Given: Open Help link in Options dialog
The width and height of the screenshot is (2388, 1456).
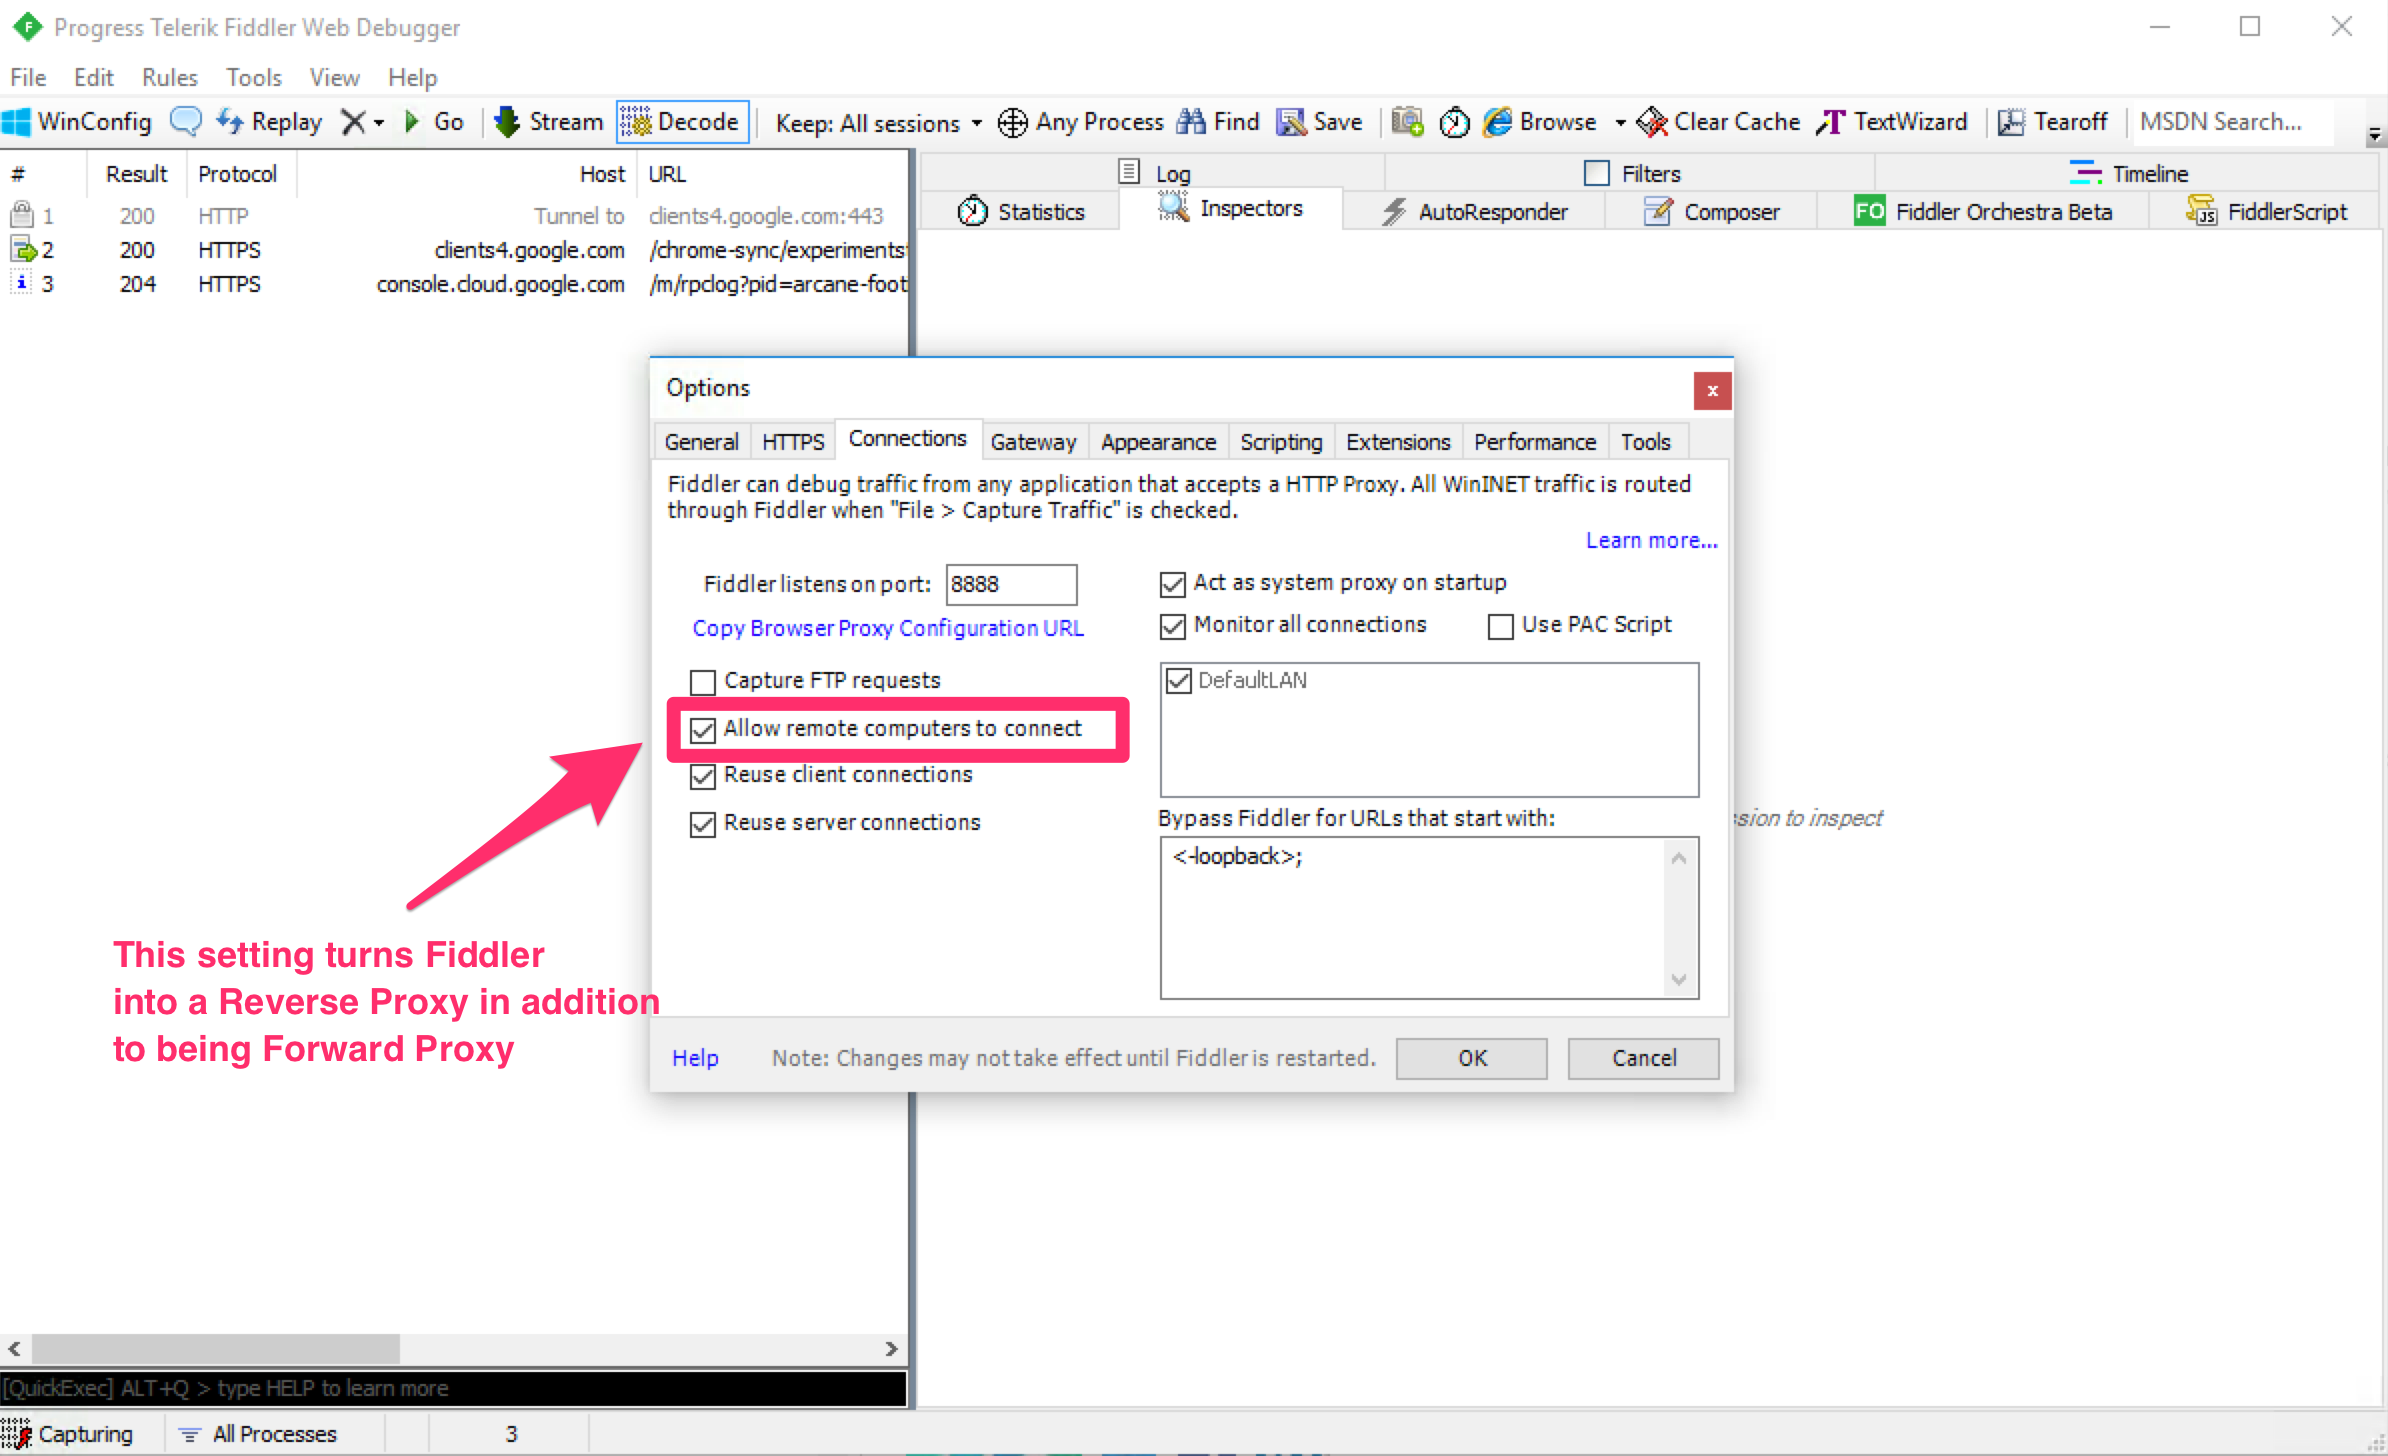Looking at the screenshot, I should click(695, 1058).
